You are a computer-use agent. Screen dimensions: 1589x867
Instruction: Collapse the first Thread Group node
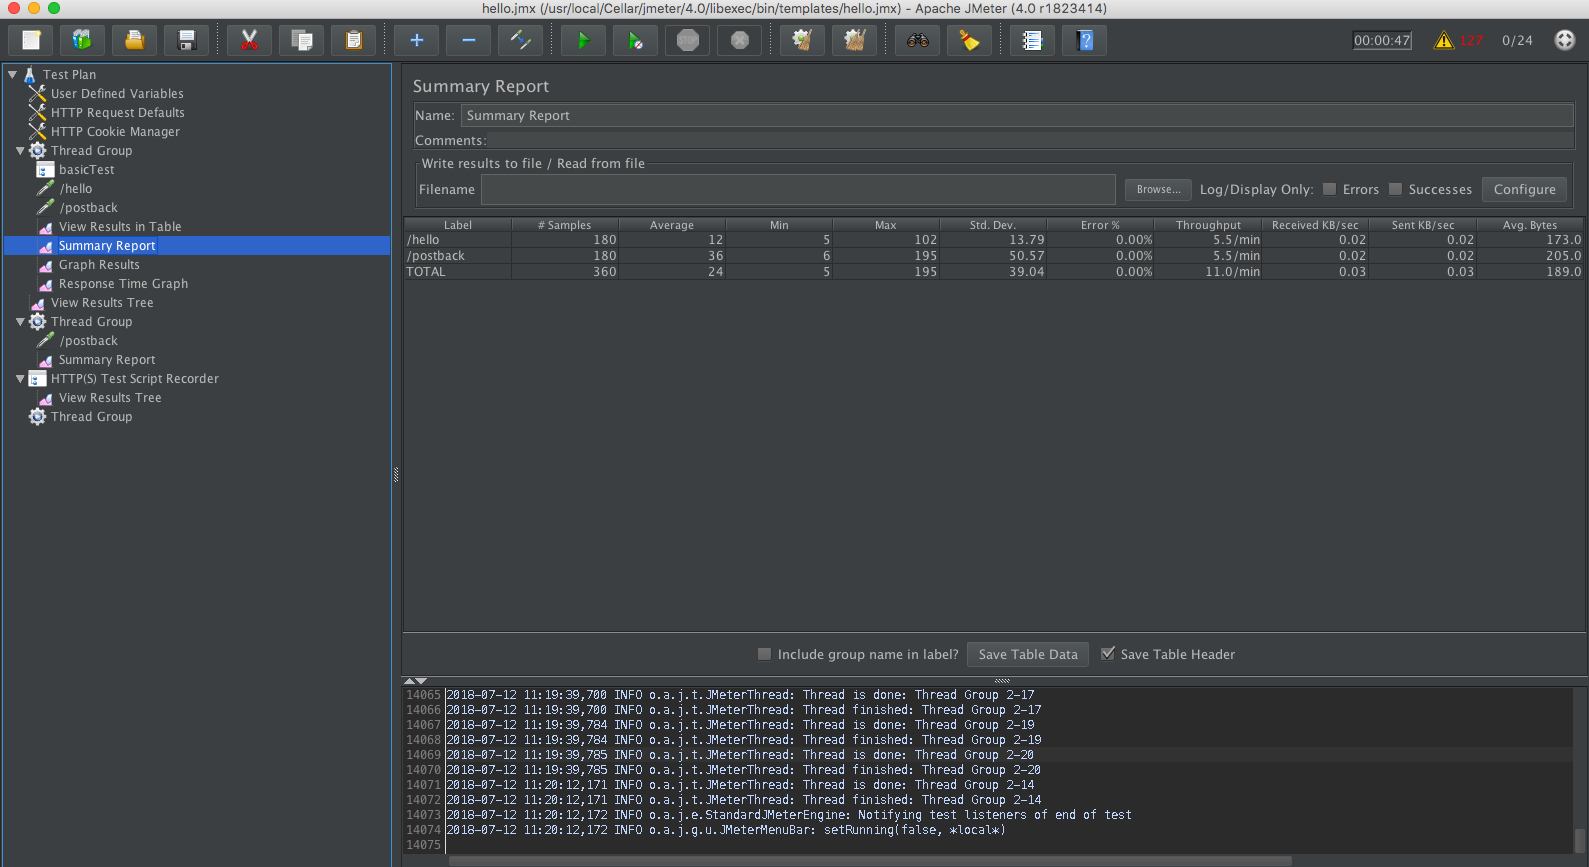coord(20,150)
